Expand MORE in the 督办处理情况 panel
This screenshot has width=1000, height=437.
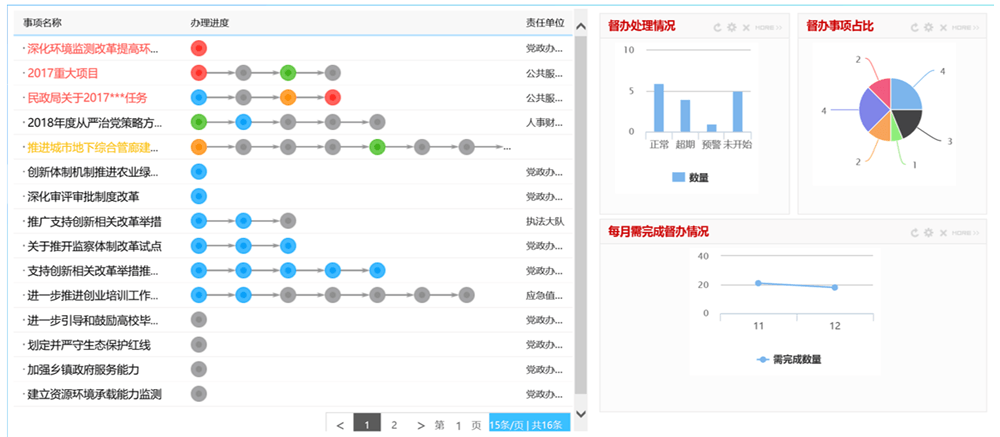[768, 27]
